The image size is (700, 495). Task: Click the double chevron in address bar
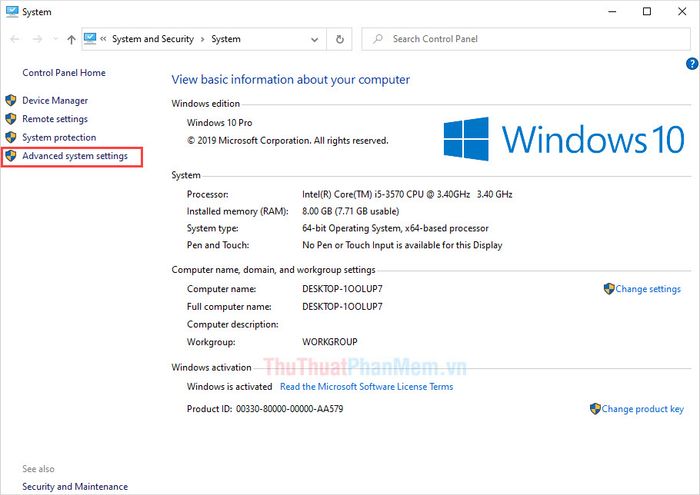click(x=103, y=39)
